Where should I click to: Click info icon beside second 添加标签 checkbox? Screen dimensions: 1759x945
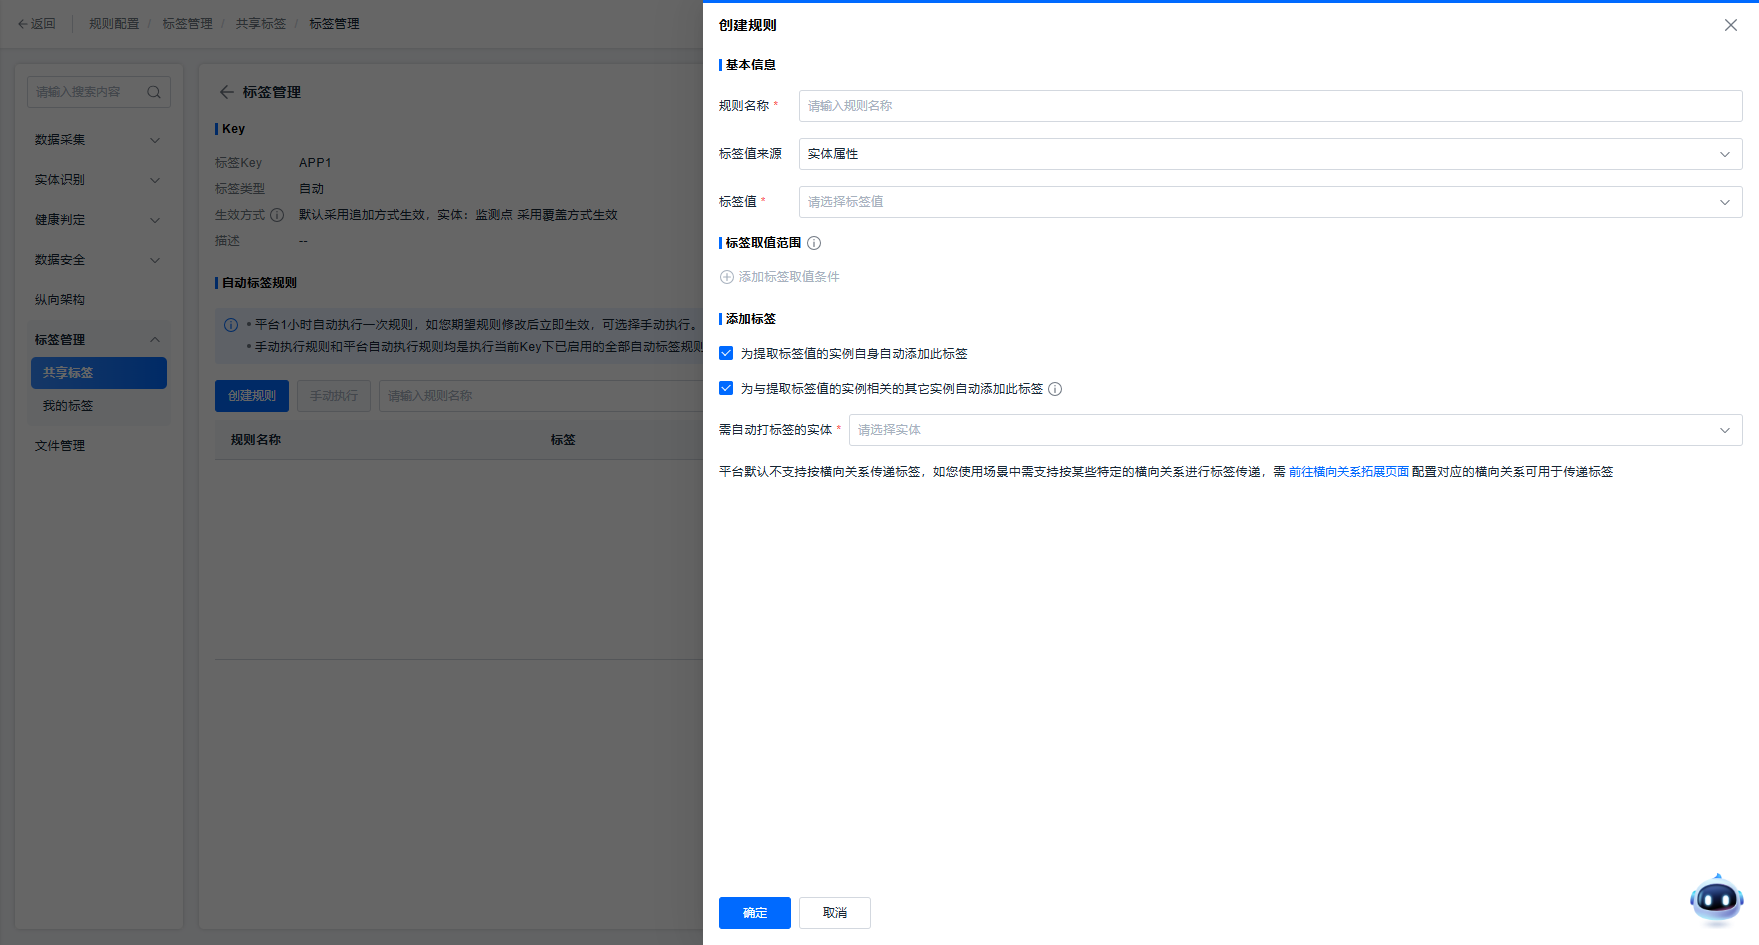coord(1055,389)
